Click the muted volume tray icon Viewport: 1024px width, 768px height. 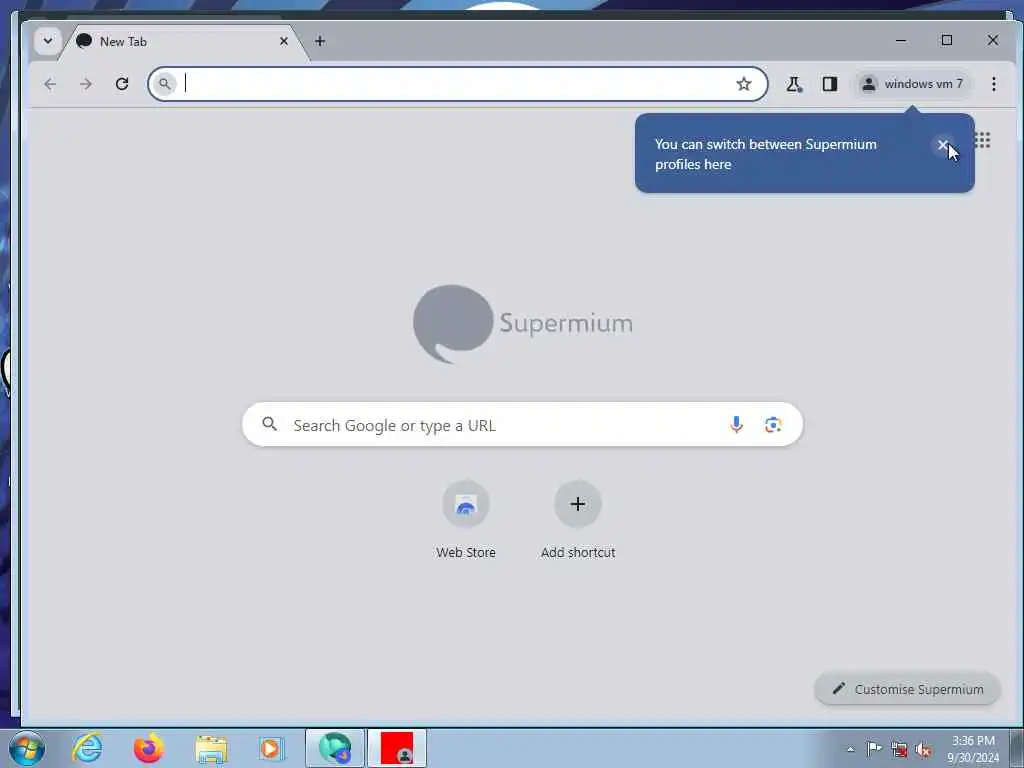923,749
